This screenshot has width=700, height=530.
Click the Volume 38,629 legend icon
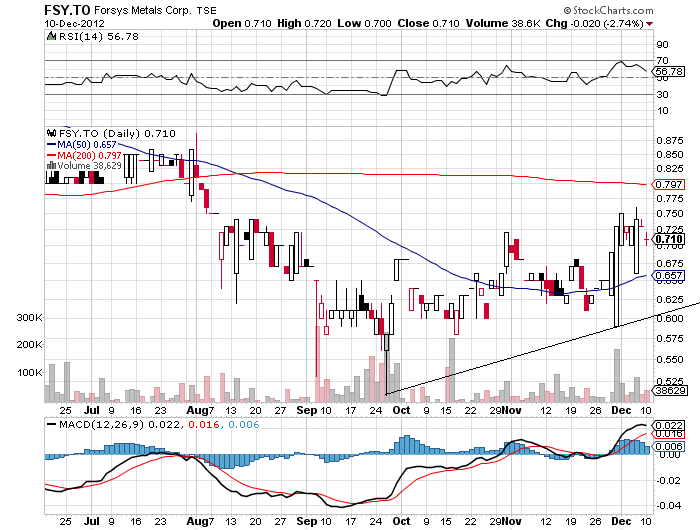51,166
